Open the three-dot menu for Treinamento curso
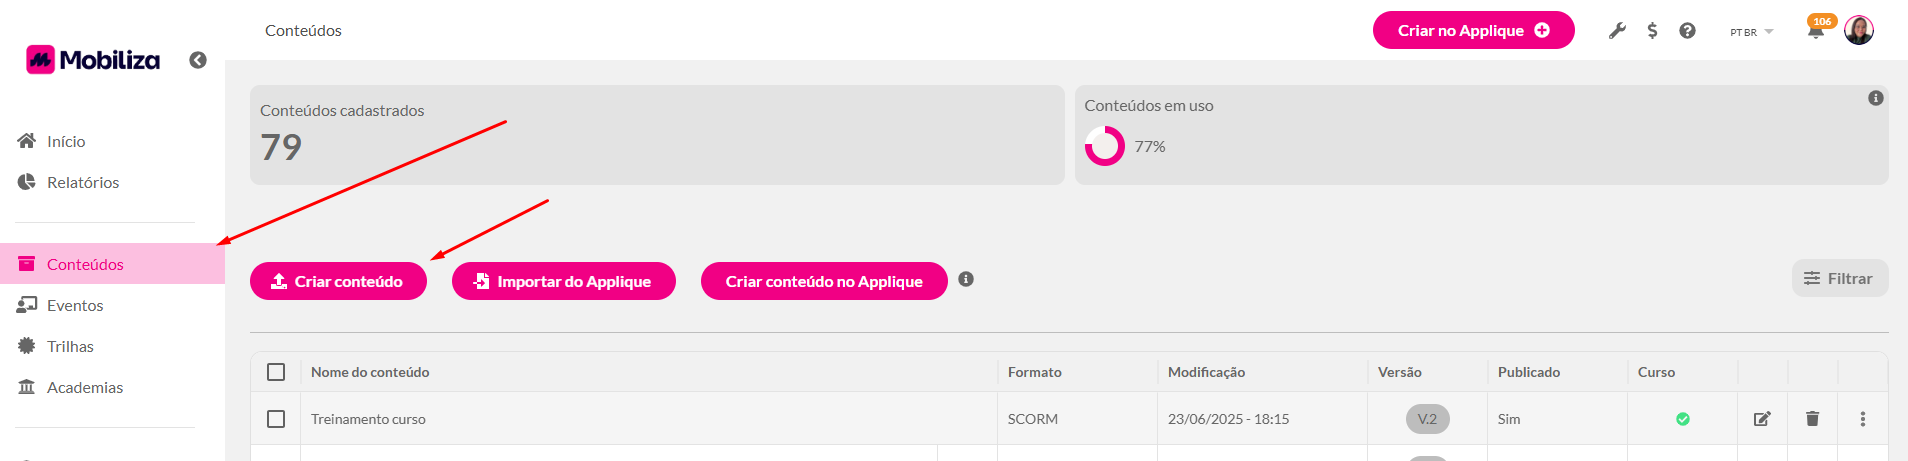The width and height of the screenshot is (1908, 461). tap(1862, 419)
